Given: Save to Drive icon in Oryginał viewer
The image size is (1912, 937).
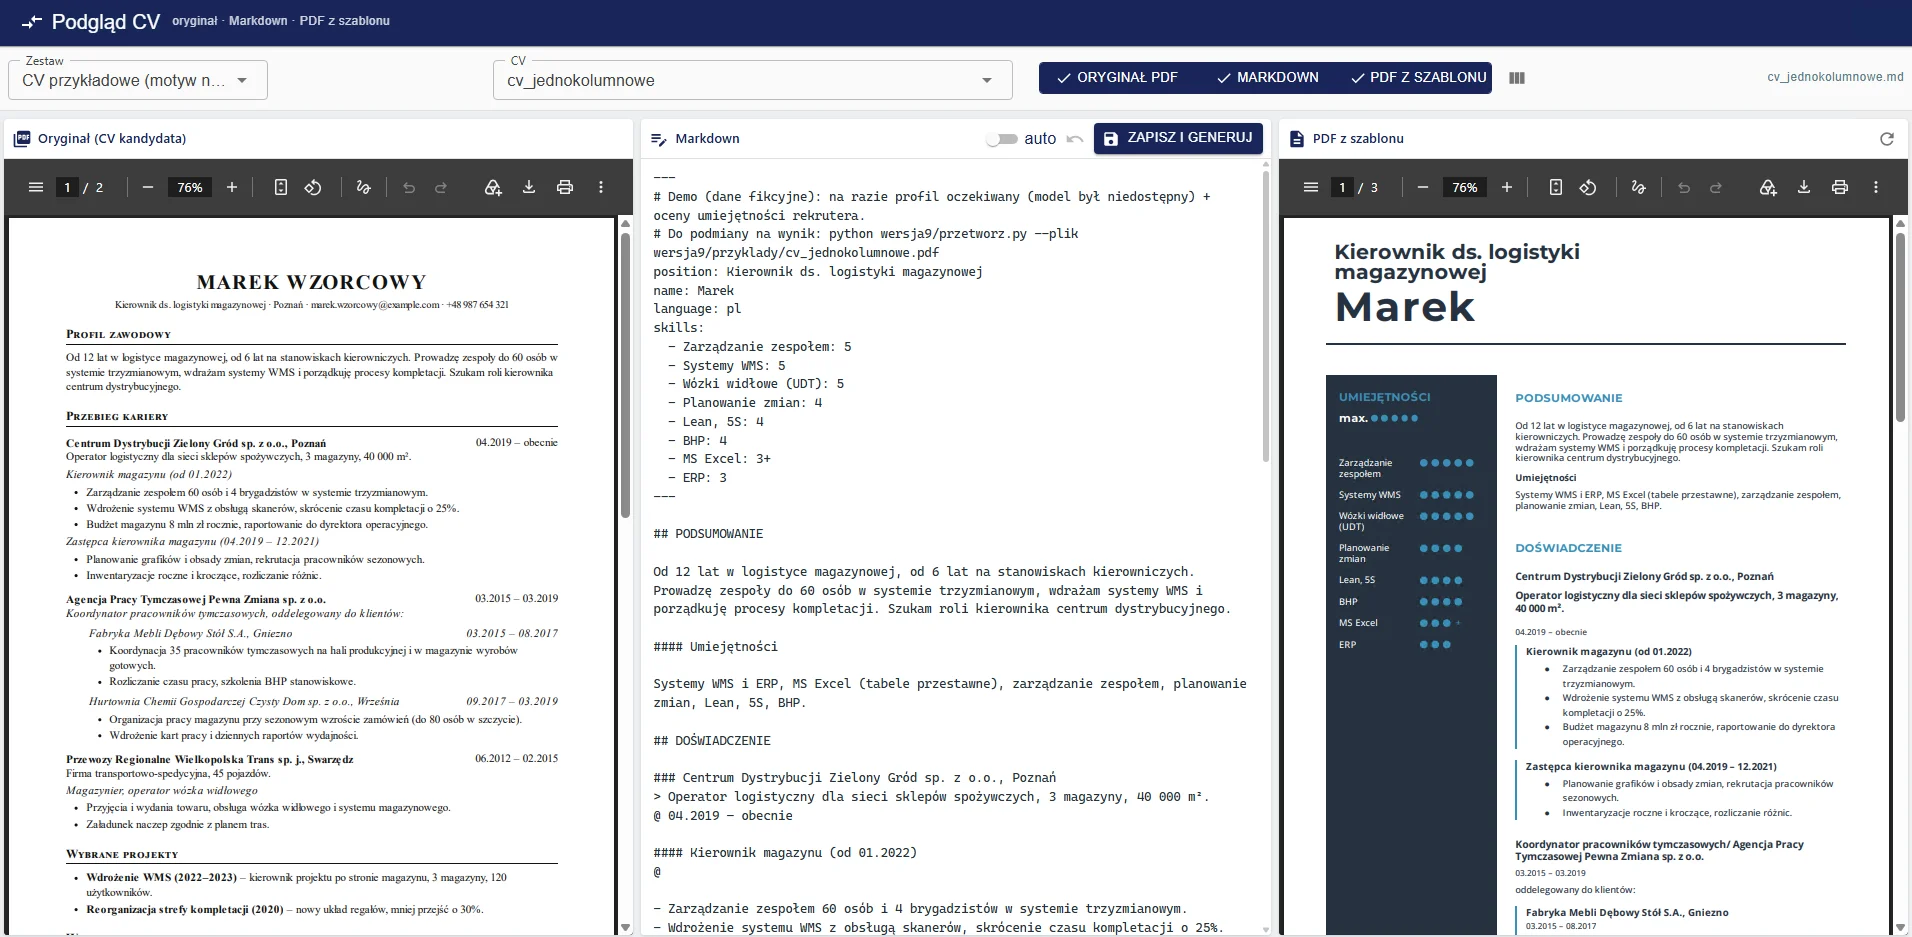Looking at the screenshot, I should coord(493,187).
